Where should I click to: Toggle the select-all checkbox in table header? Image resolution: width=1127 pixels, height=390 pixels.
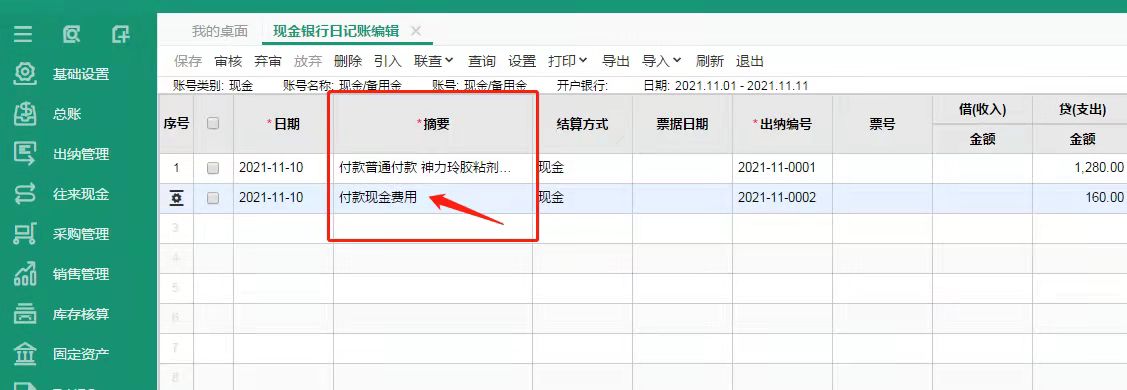click(213, 124)
